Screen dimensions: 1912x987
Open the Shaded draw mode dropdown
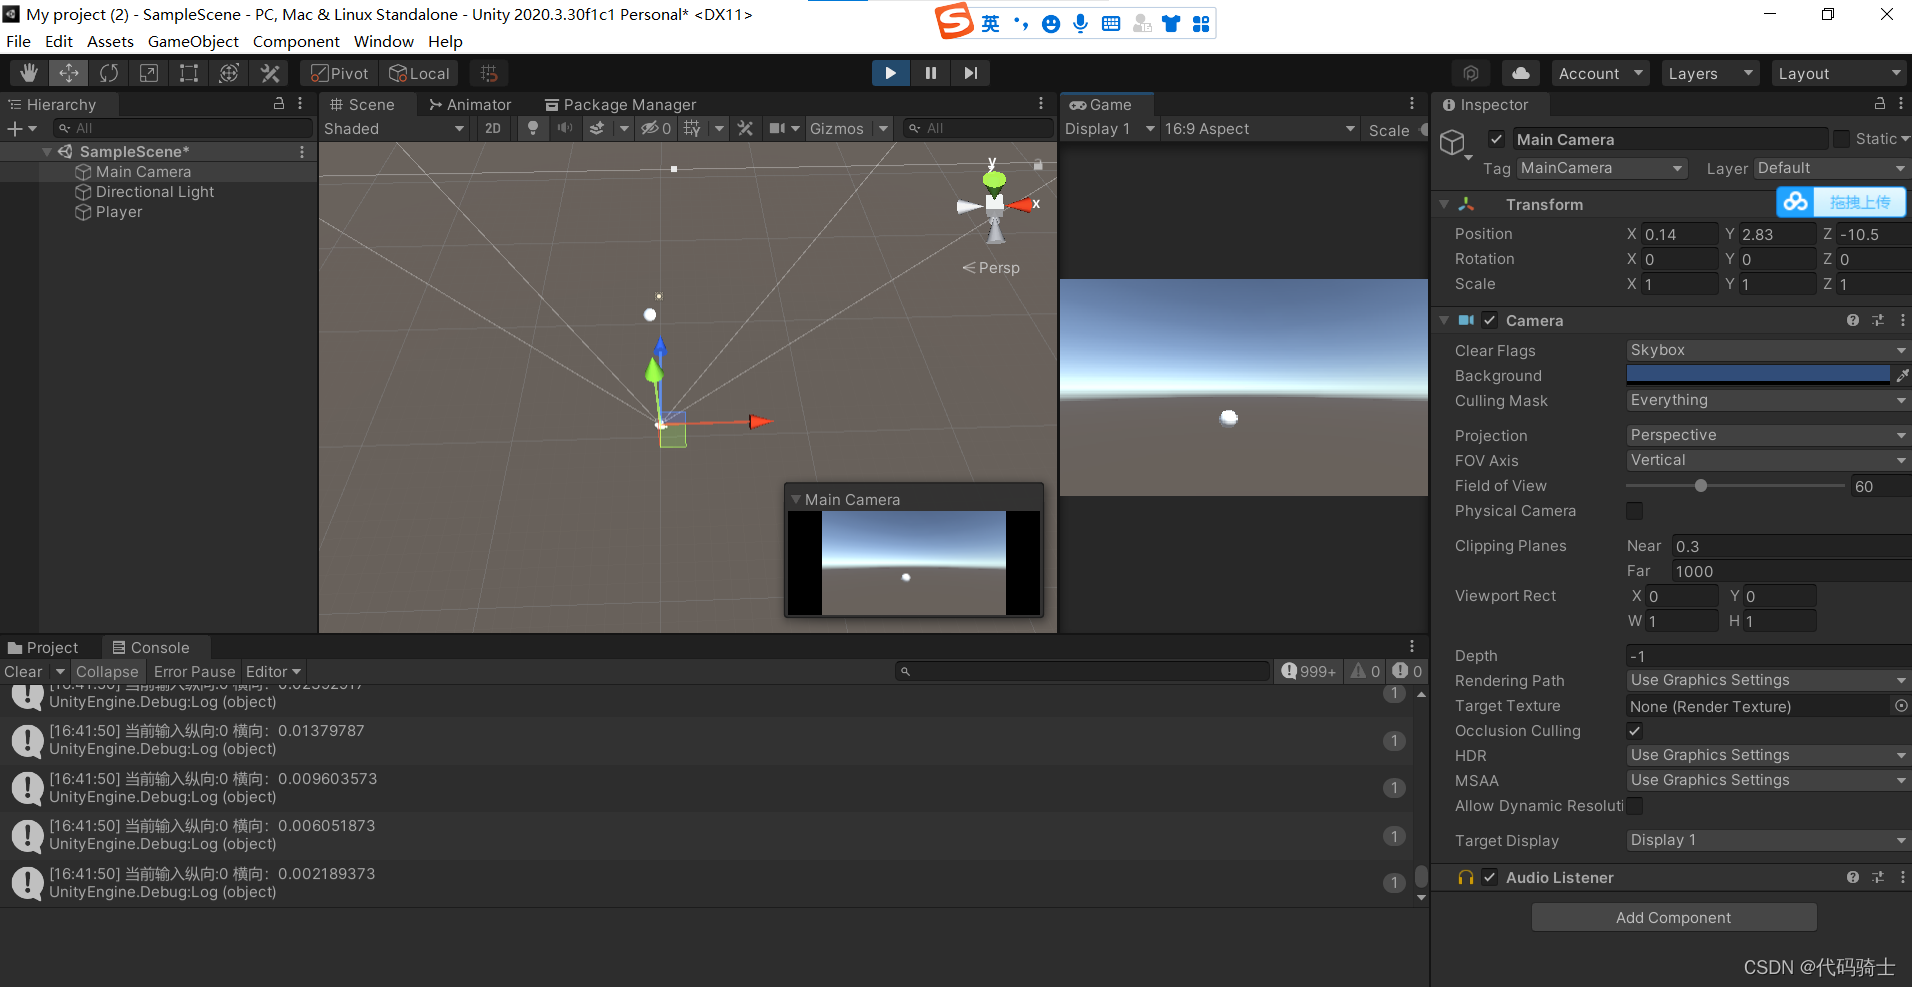(x=394, y=128)
